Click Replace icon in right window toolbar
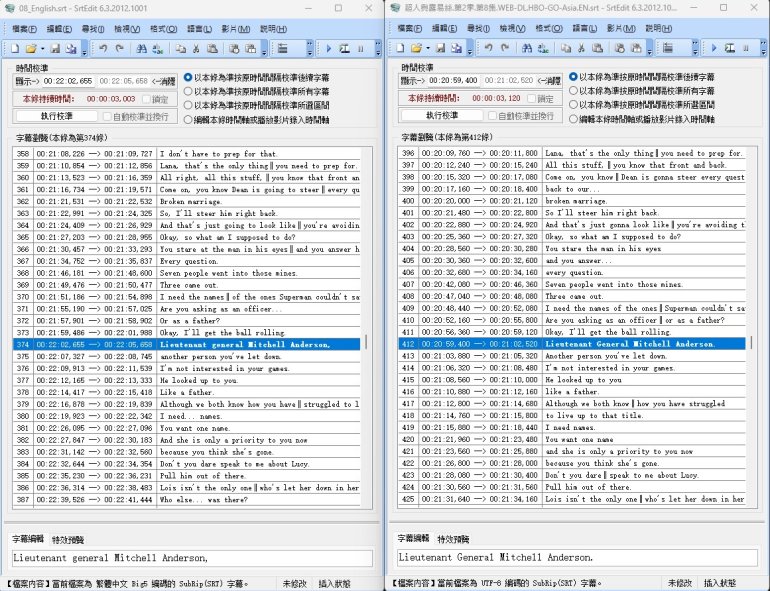Image resolution: width=770 pixels, height=591 pixels. [543, 48]
